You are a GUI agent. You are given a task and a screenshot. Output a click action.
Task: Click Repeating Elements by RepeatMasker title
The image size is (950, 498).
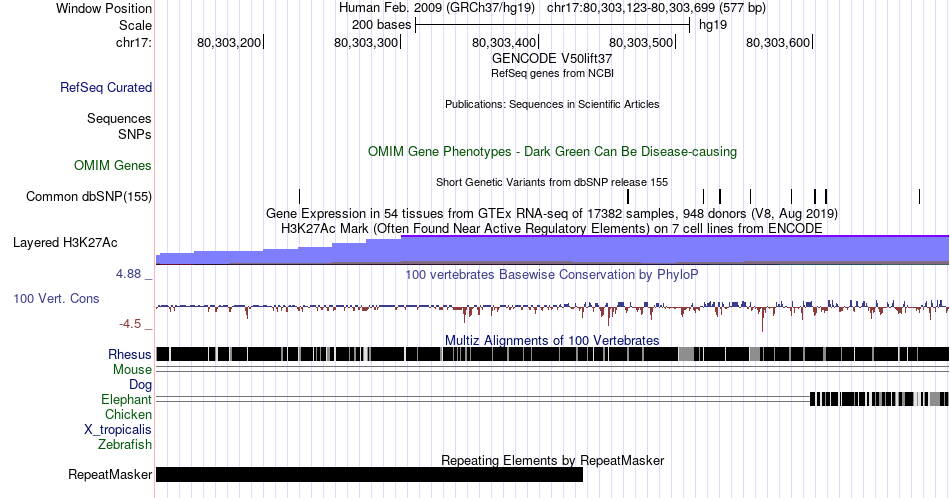pos(552,460)
